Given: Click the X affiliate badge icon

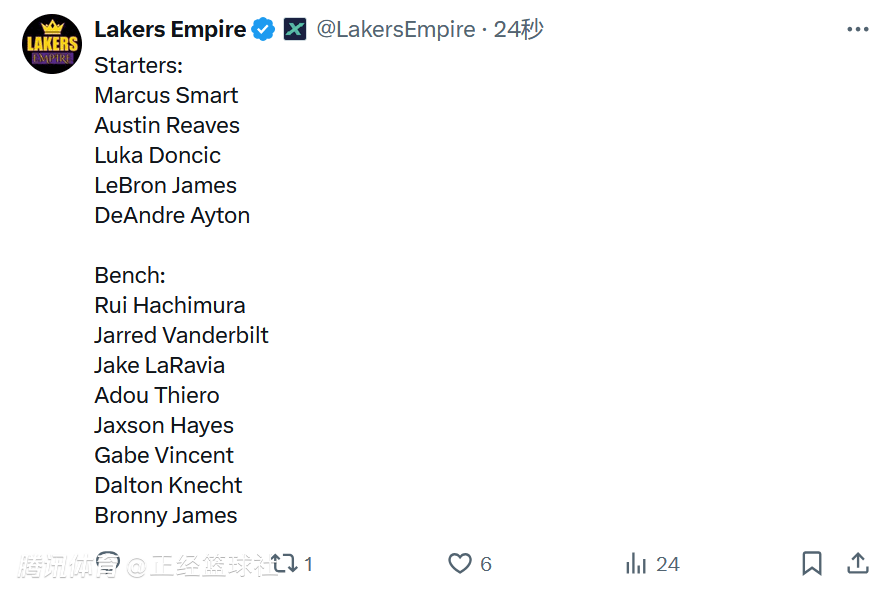Looking at the screenshot, I should tap(294, 30).
